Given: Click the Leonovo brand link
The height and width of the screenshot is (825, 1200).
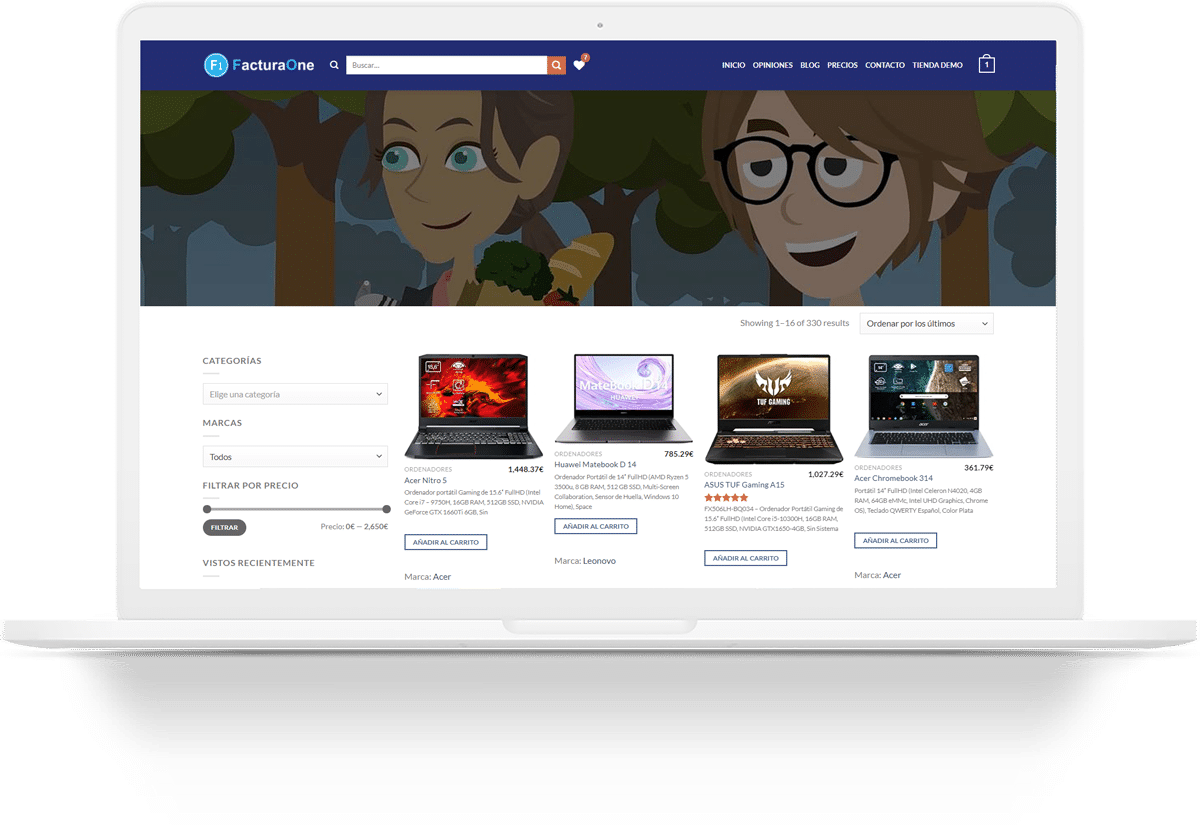Looking at the screenshot, I should point(599,561).
